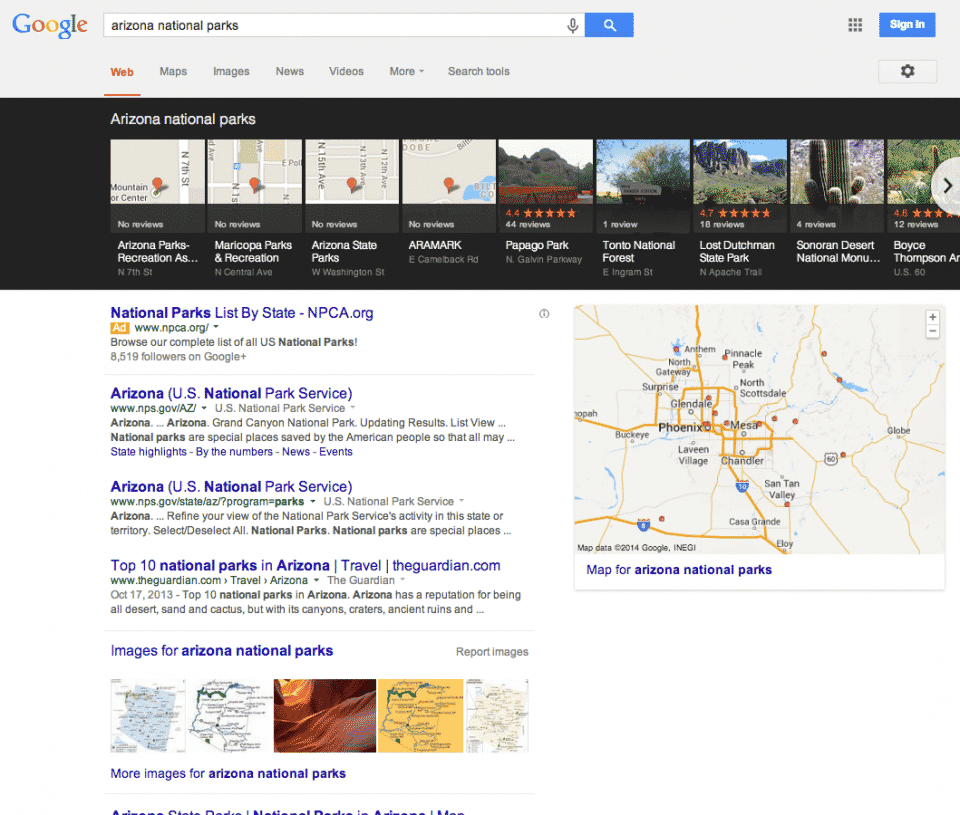Open More images for arizona national parks
Screen dimensions: 960x815
[x=228, y=774]
